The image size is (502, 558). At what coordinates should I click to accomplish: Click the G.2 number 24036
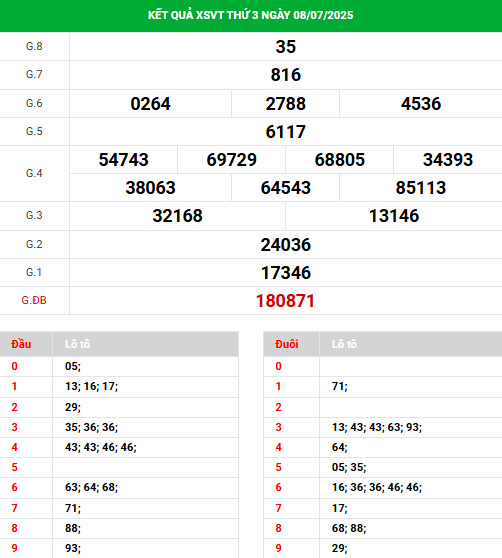coord(285,245)
